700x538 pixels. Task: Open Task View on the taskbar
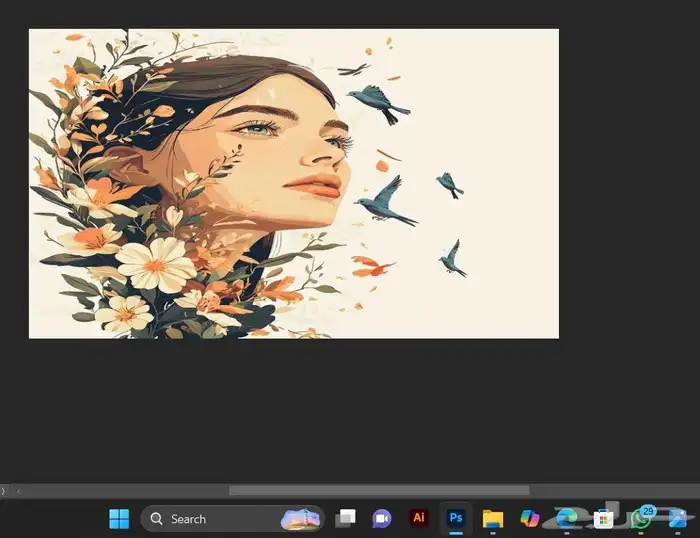(x=345, y=518)
